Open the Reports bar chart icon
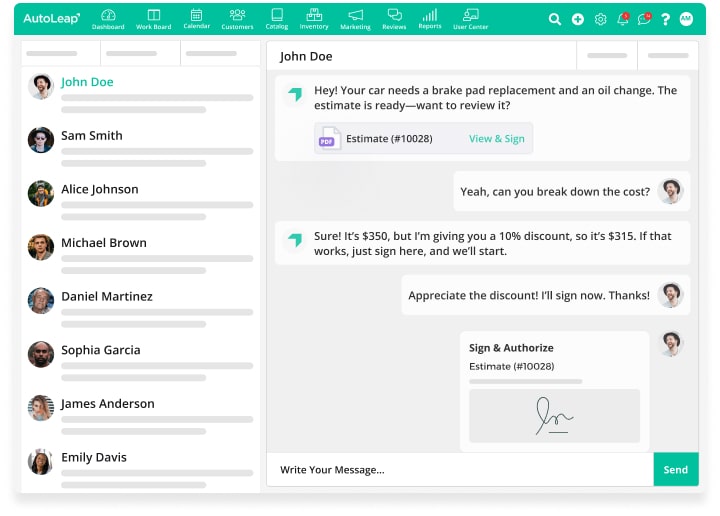Image resolution: width=720 pixels, height=516 pixels. pyautogui.click(x=430, y=16)
